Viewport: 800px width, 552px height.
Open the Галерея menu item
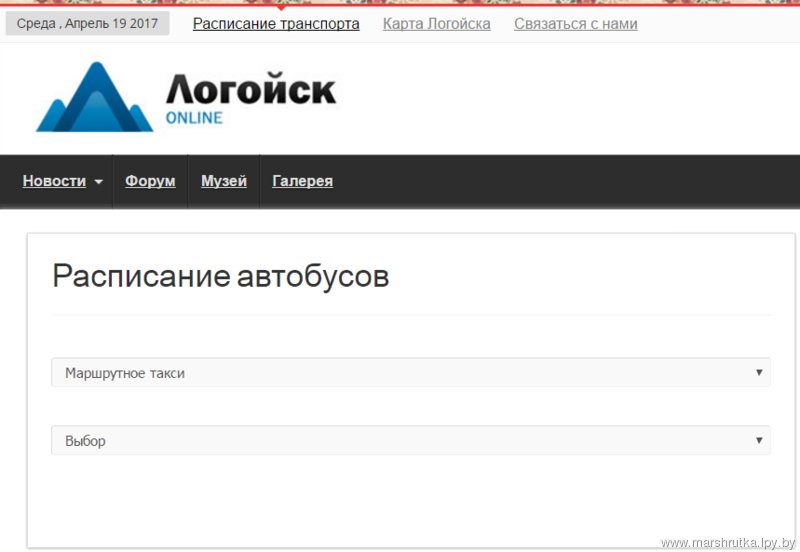point(303,181)
